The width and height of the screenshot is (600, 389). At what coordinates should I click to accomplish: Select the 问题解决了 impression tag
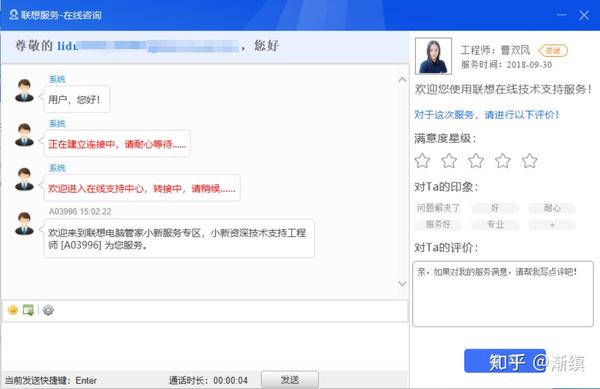[438, 208]
